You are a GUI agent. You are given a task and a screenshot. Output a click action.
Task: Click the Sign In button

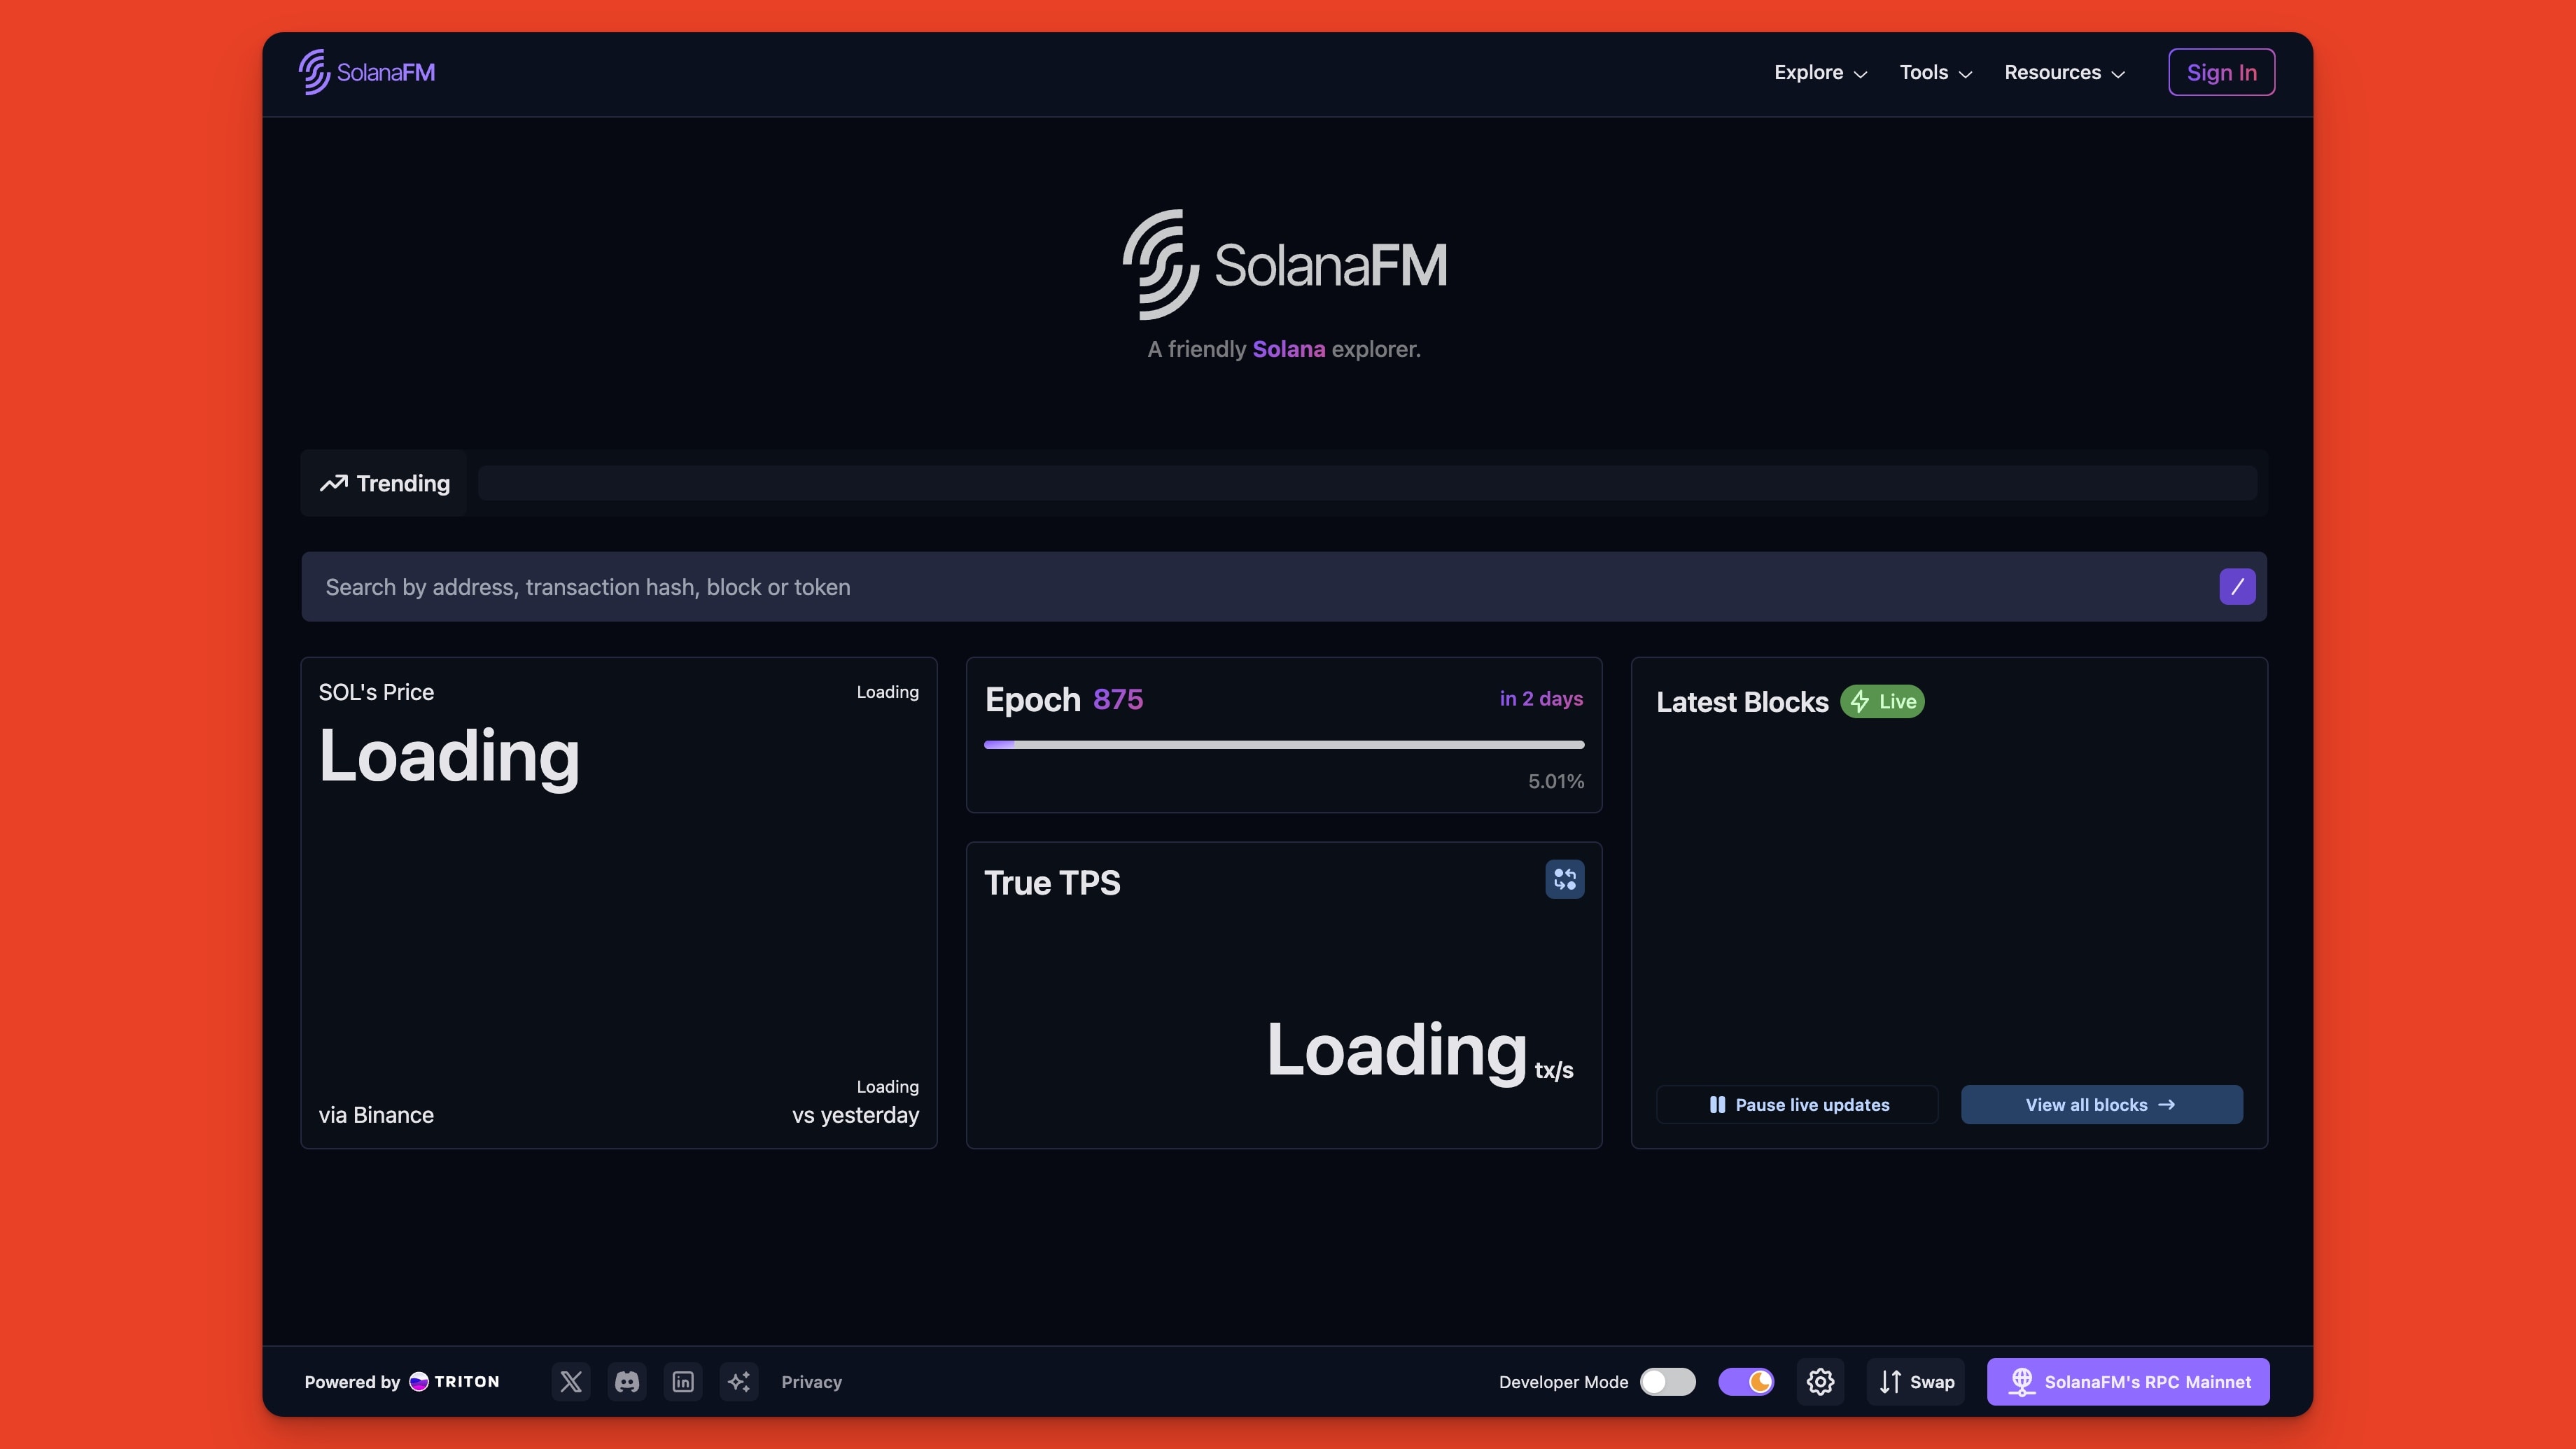pyautogui.click(x=2220, y=71)
